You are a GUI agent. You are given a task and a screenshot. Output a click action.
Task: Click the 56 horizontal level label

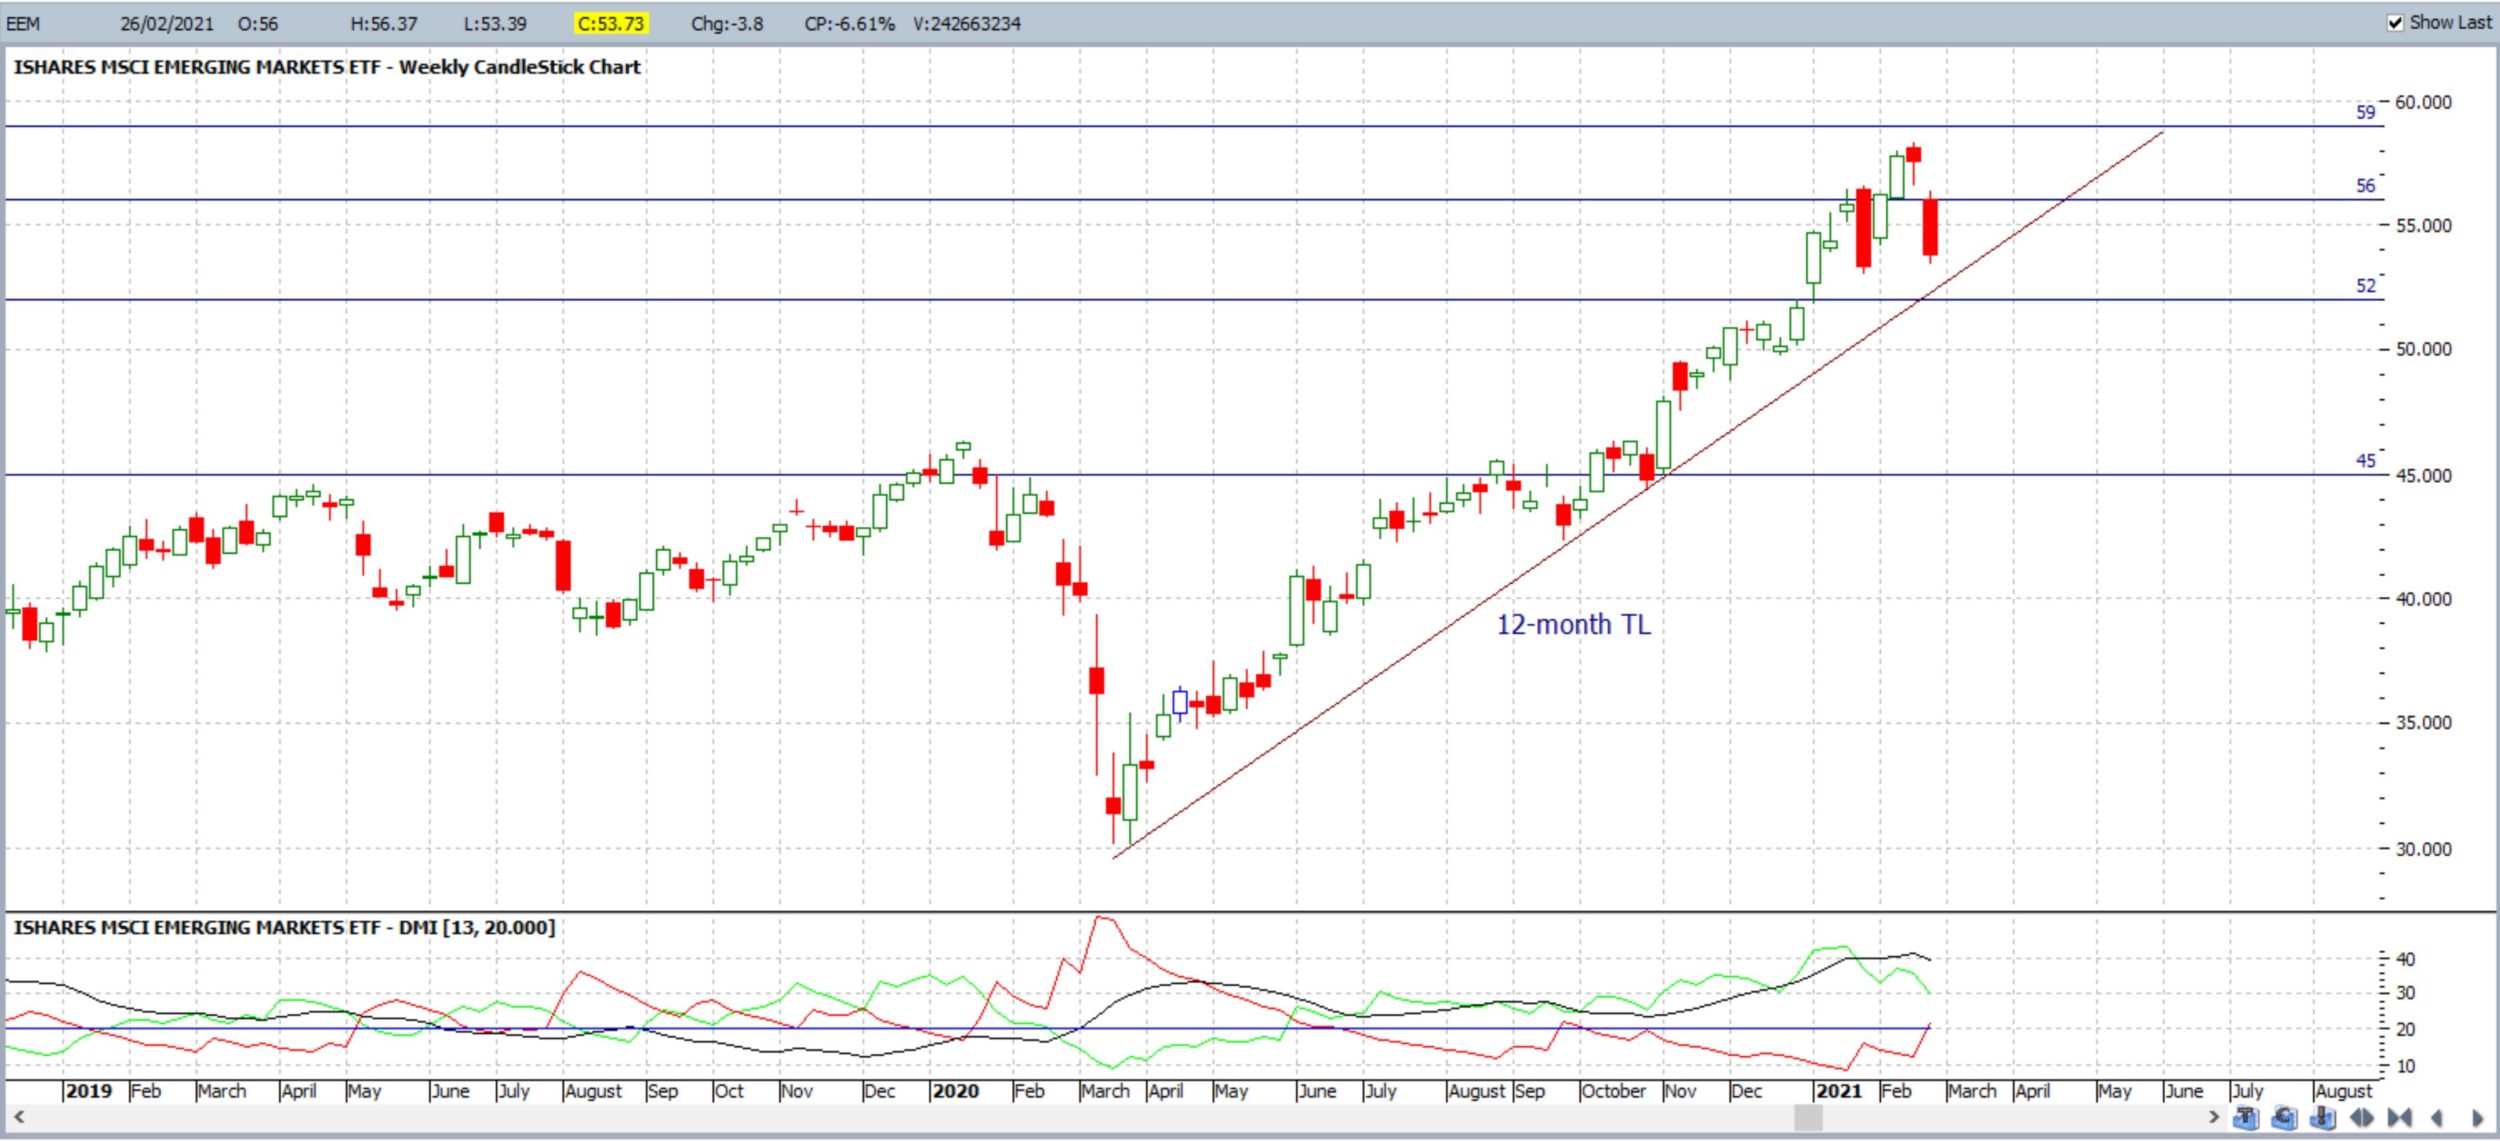(x=2365, y=185)
